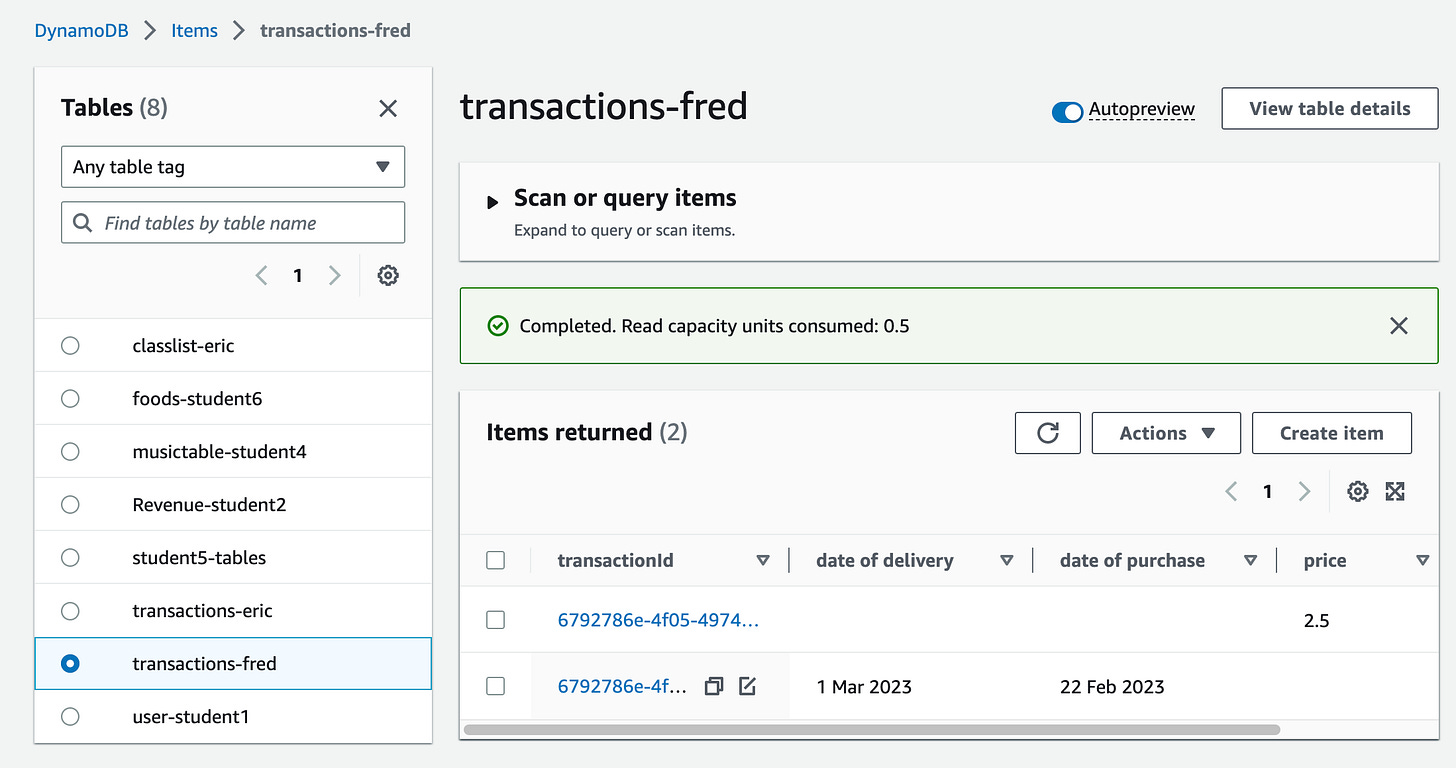Screen dimensions: 1456x768
Task: Click the price column header label
Action: click(x=1325, y=560)
